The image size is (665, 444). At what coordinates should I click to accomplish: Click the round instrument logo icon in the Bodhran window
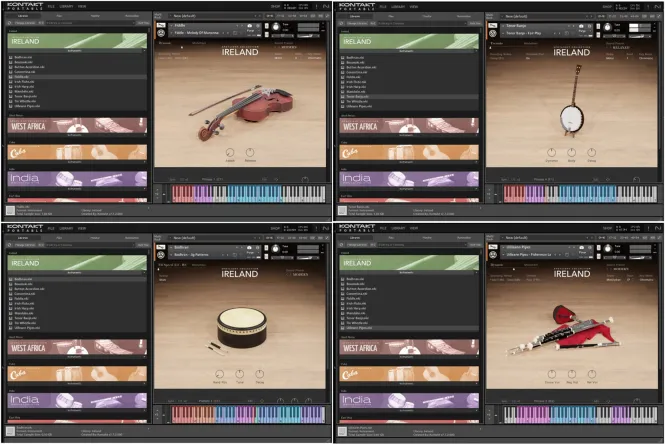tap(161, 254)
